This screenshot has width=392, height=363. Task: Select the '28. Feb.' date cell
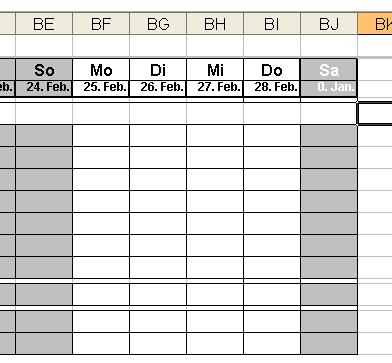(272, 88)
